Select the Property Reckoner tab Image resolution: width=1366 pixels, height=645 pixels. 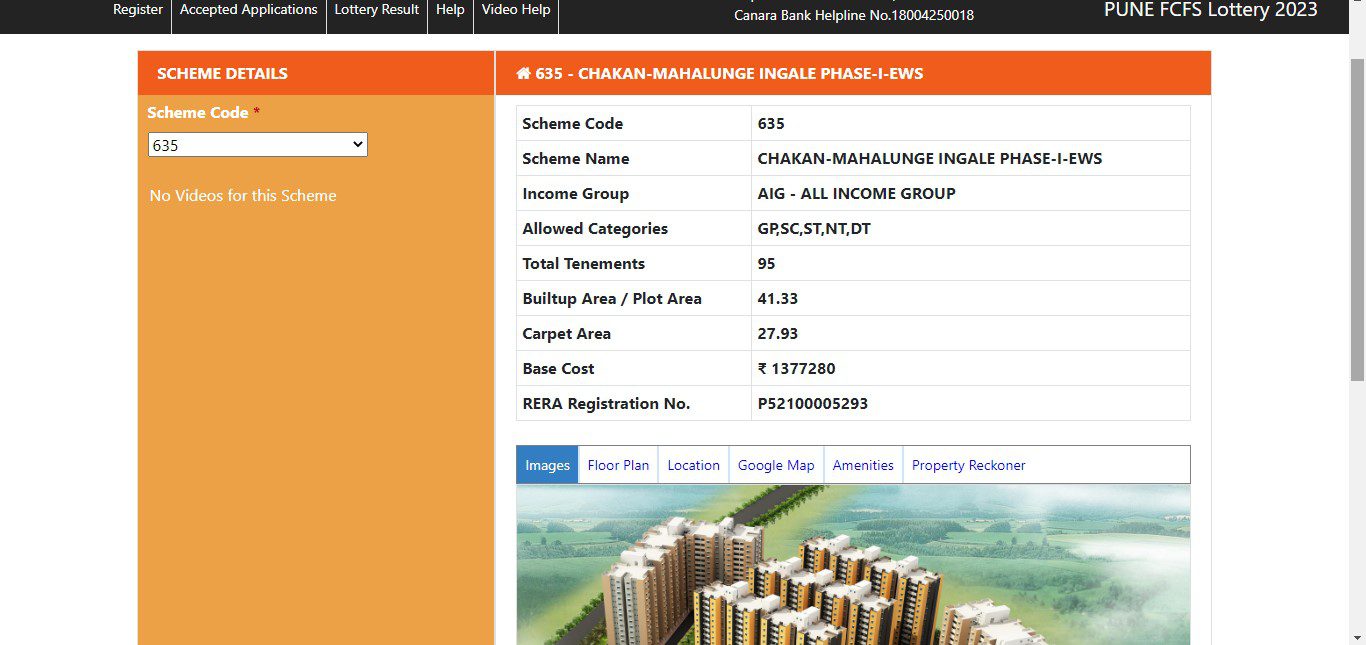[968, 464]
